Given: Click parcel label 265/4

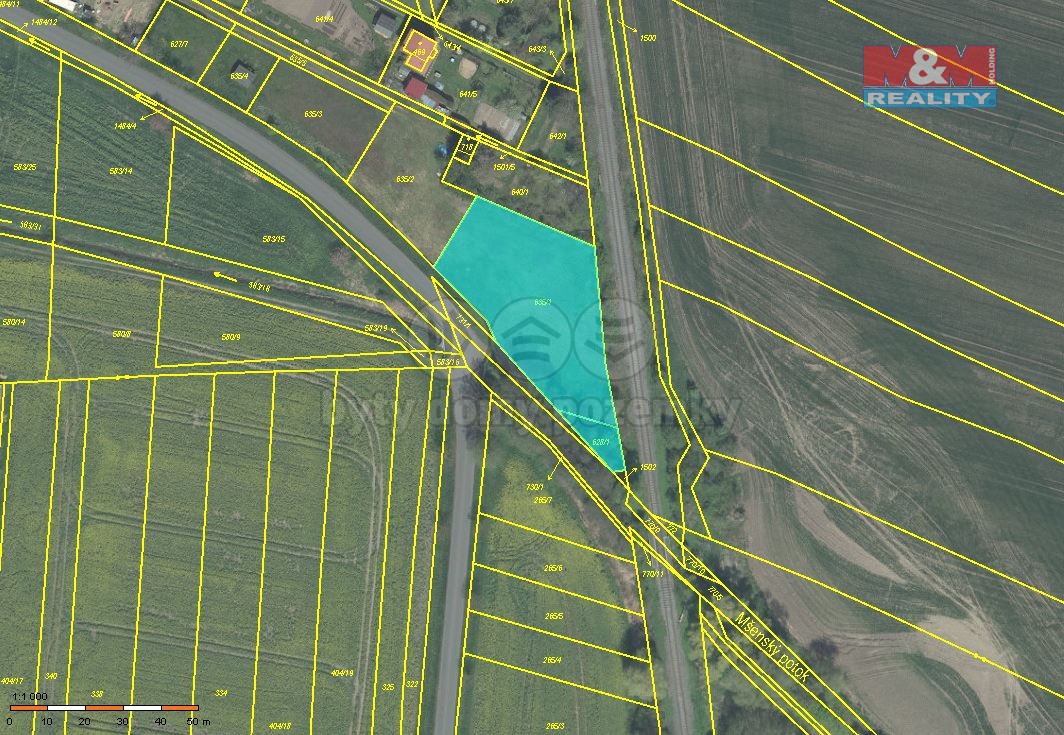Looking at the screenshot, I should point(552,660).
